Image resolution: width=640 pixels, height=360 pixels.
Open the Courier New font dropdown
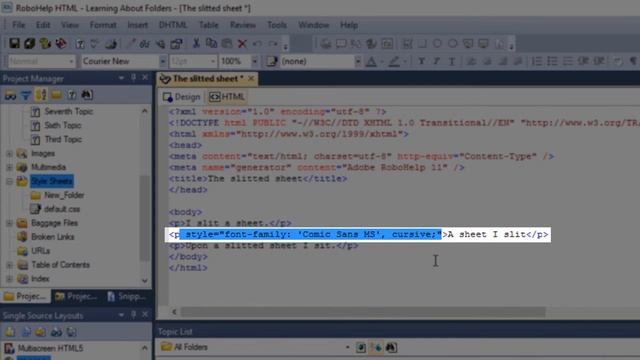pyautogui.click(x=162, y=61)
